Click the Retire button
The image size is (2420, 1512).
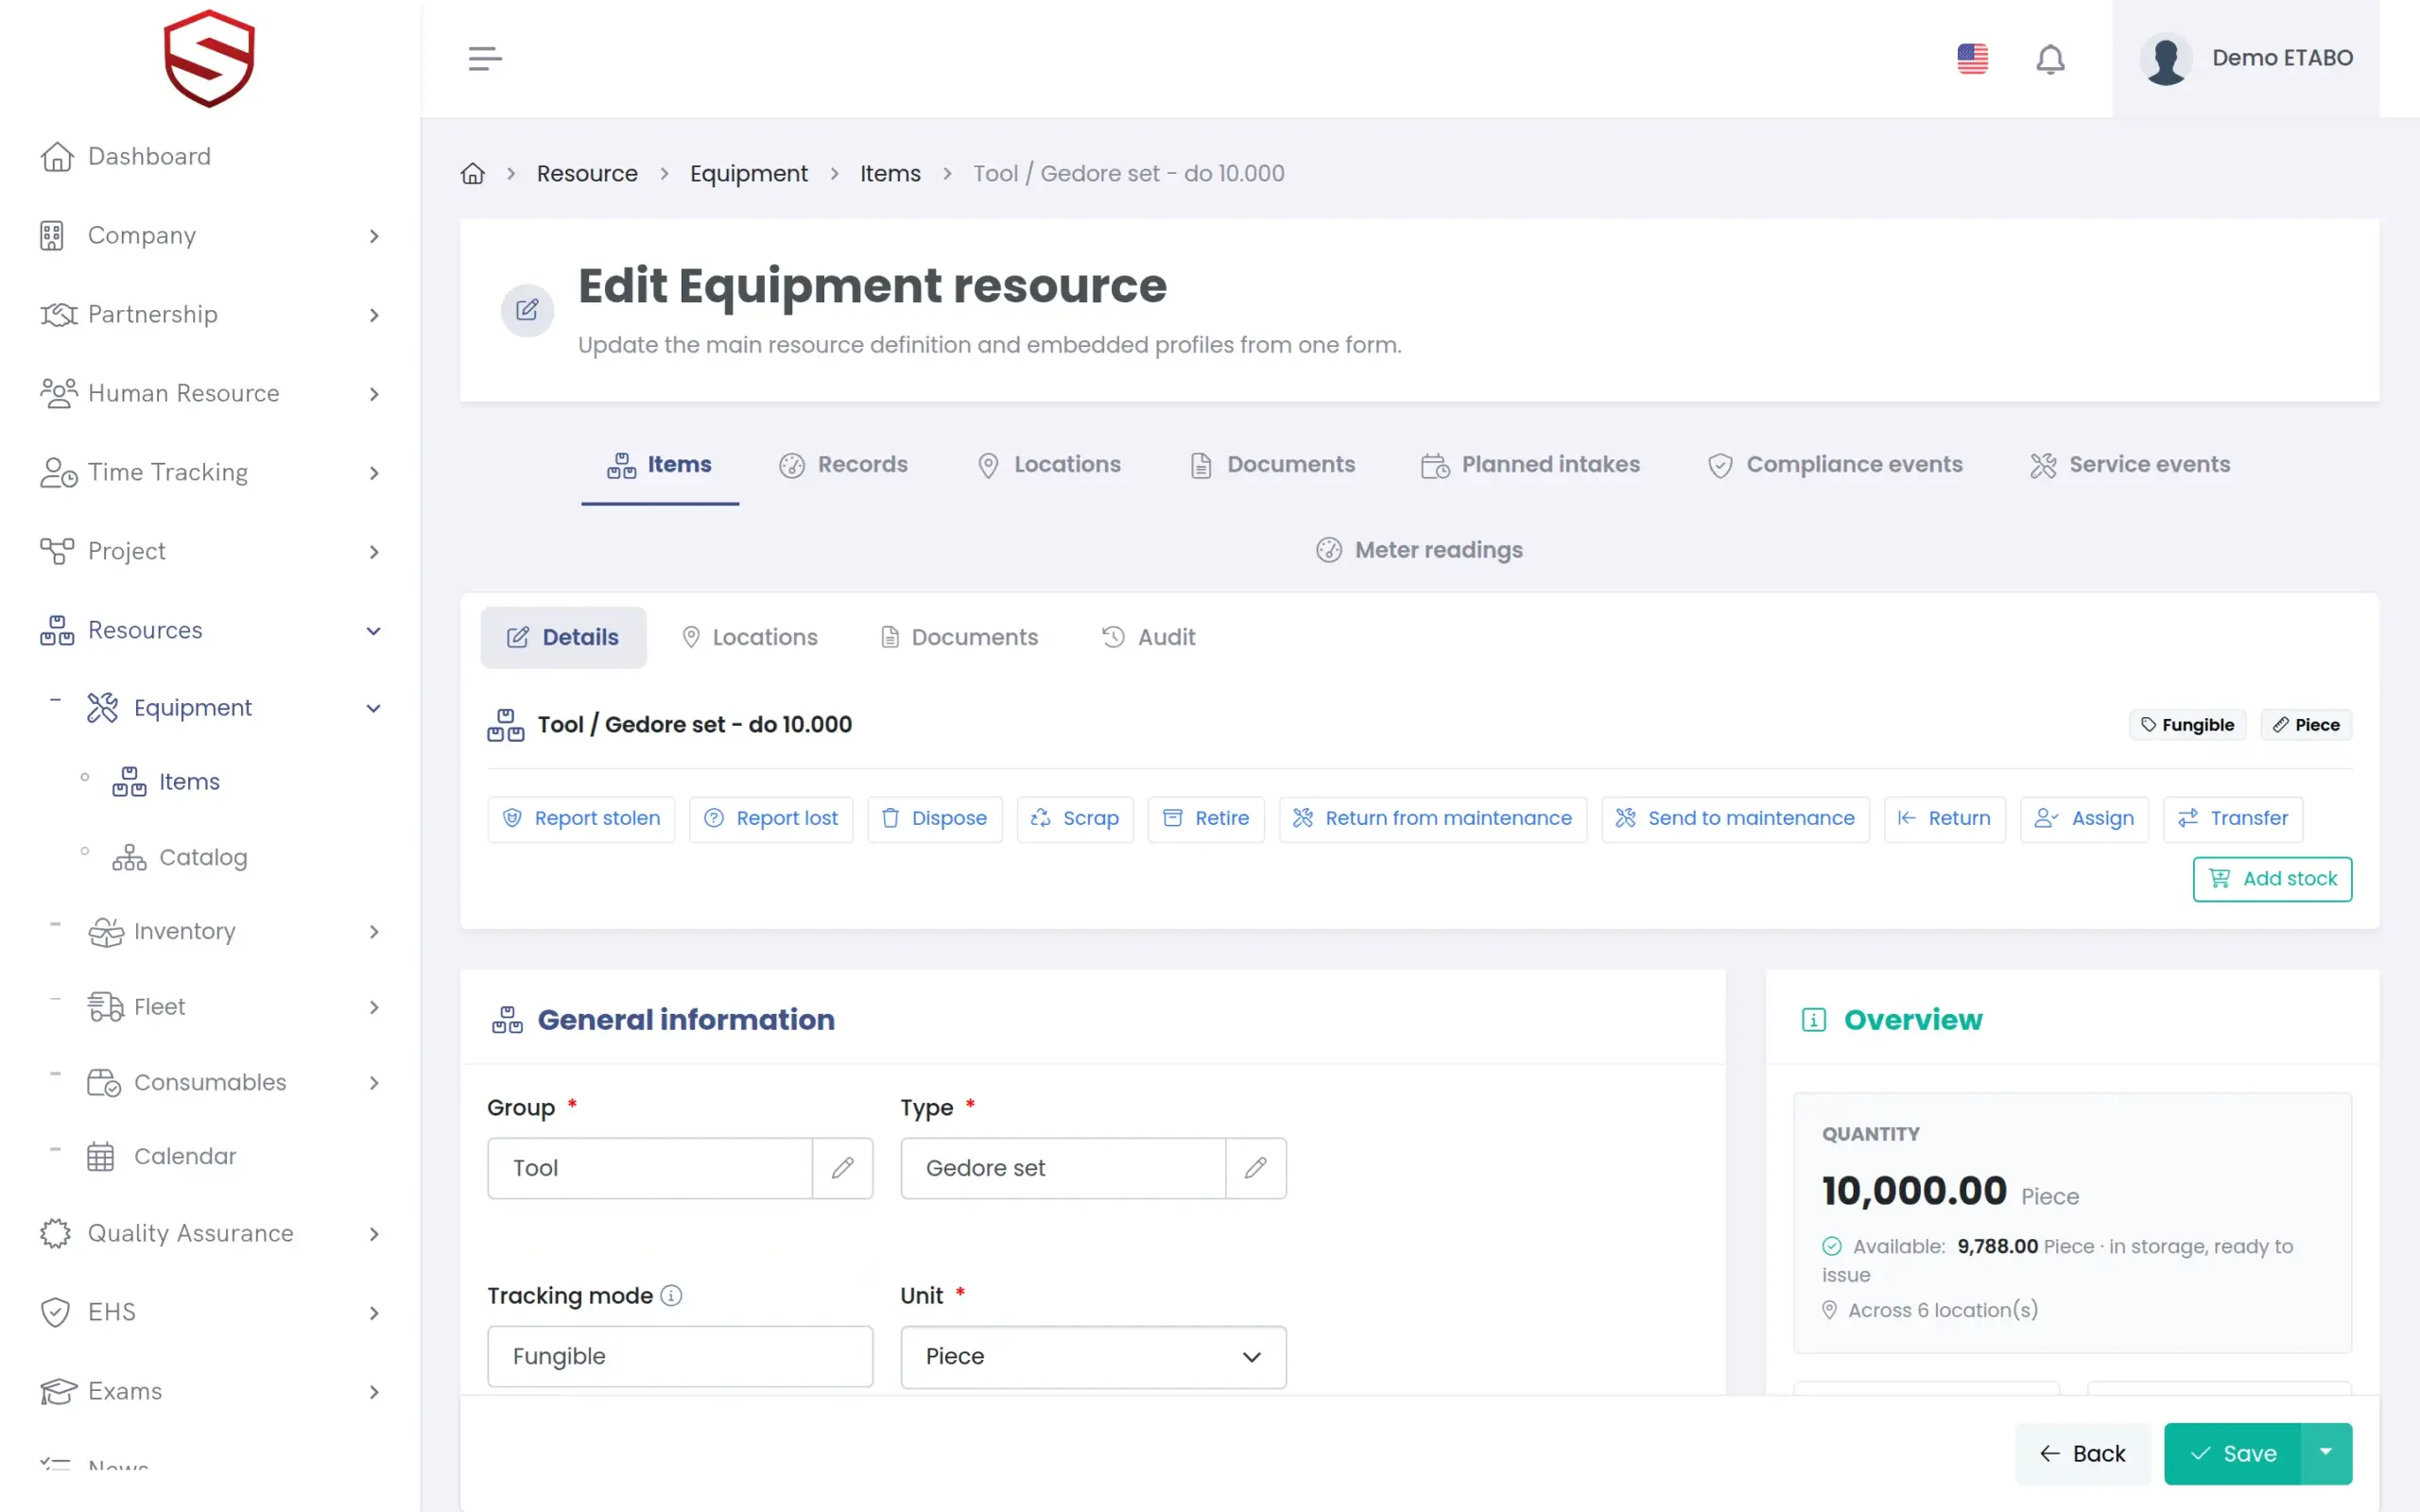(x=1205, y=818)
